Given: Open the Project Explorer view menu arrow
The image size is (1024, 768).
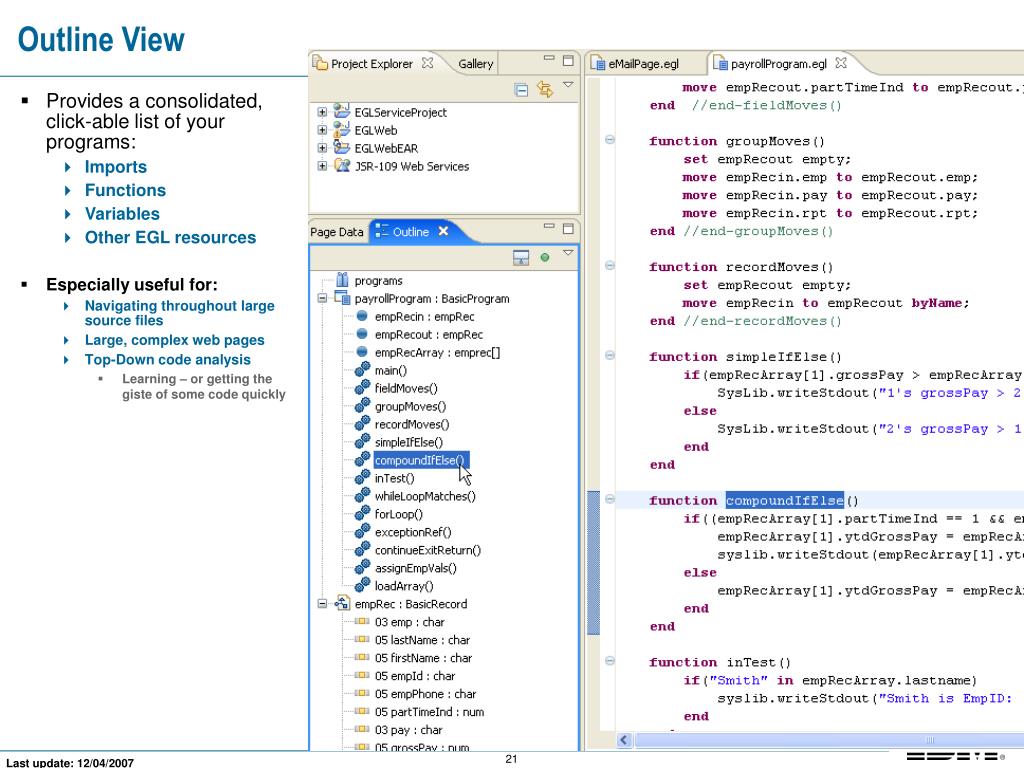Looking at the screenshot, I should tap(568, 85).
